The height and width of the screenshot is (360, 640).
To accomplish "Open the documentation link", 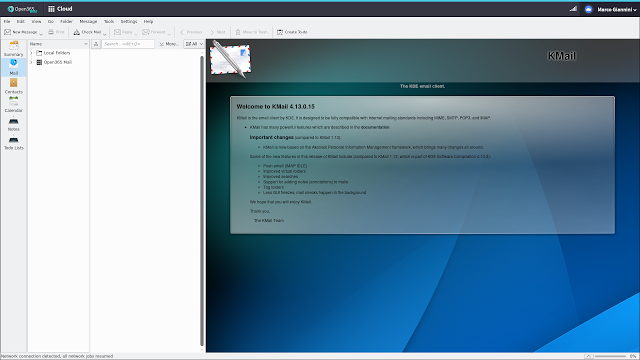I will click(375, 127).
